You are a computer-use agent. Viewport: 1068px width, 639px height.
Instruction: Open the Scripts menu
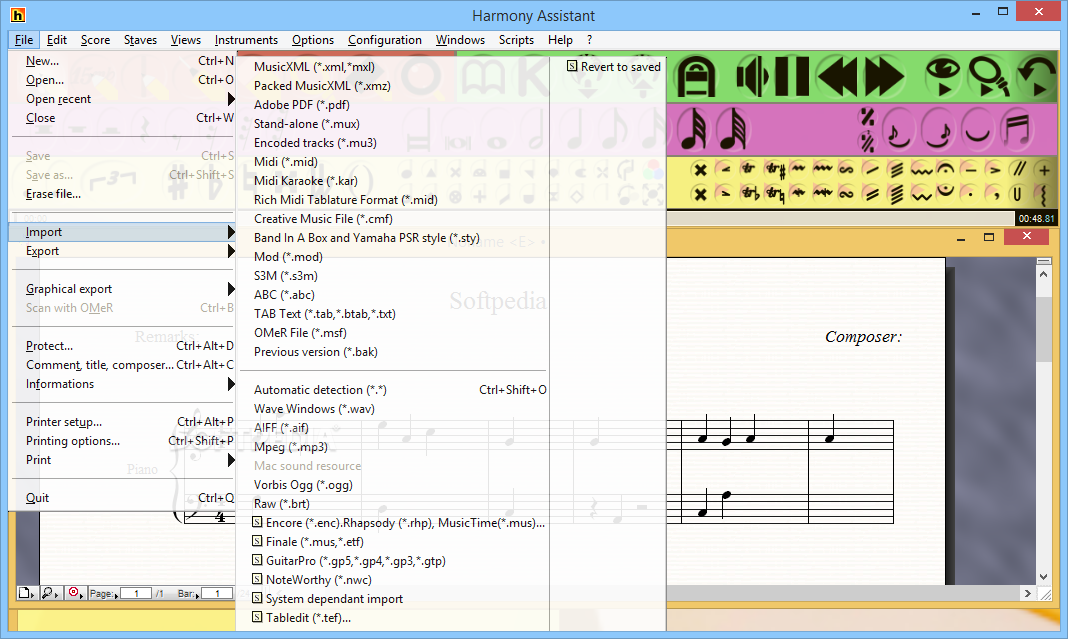click(x=516, y=40)
